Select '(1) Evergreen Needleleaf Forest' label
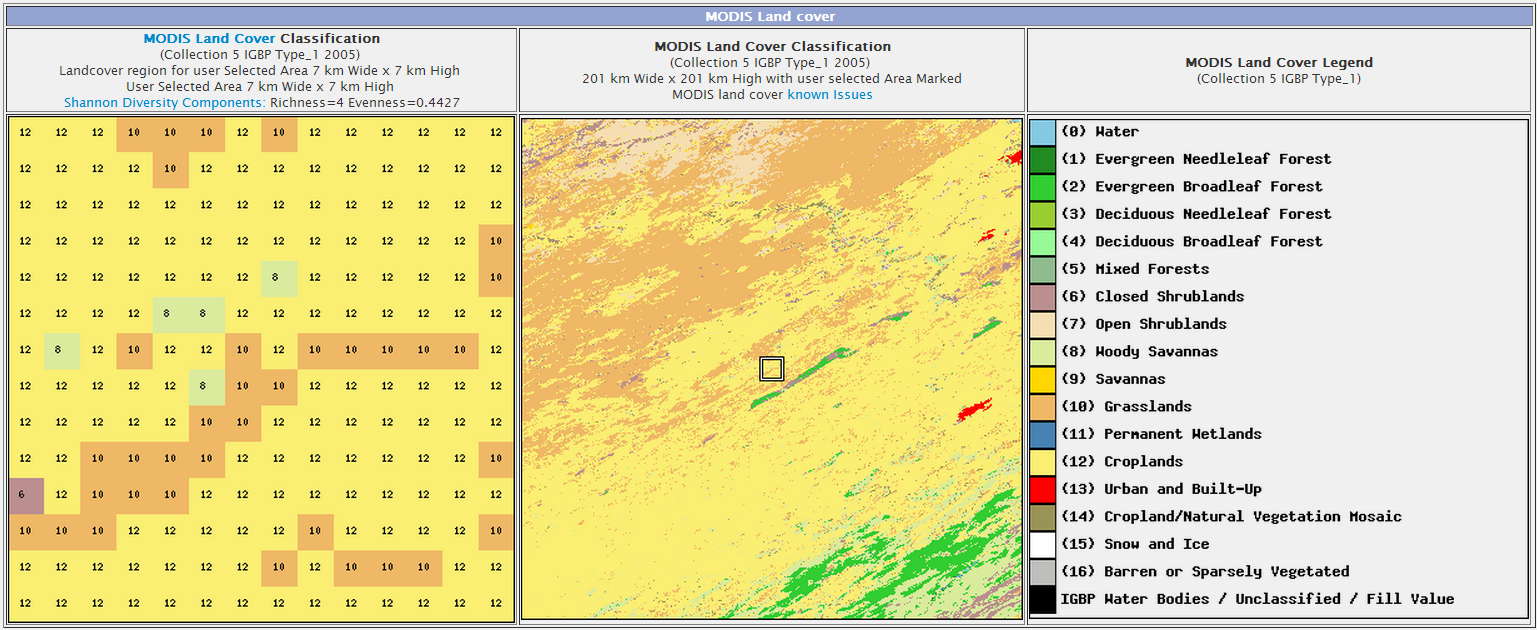 (1196, 159)
